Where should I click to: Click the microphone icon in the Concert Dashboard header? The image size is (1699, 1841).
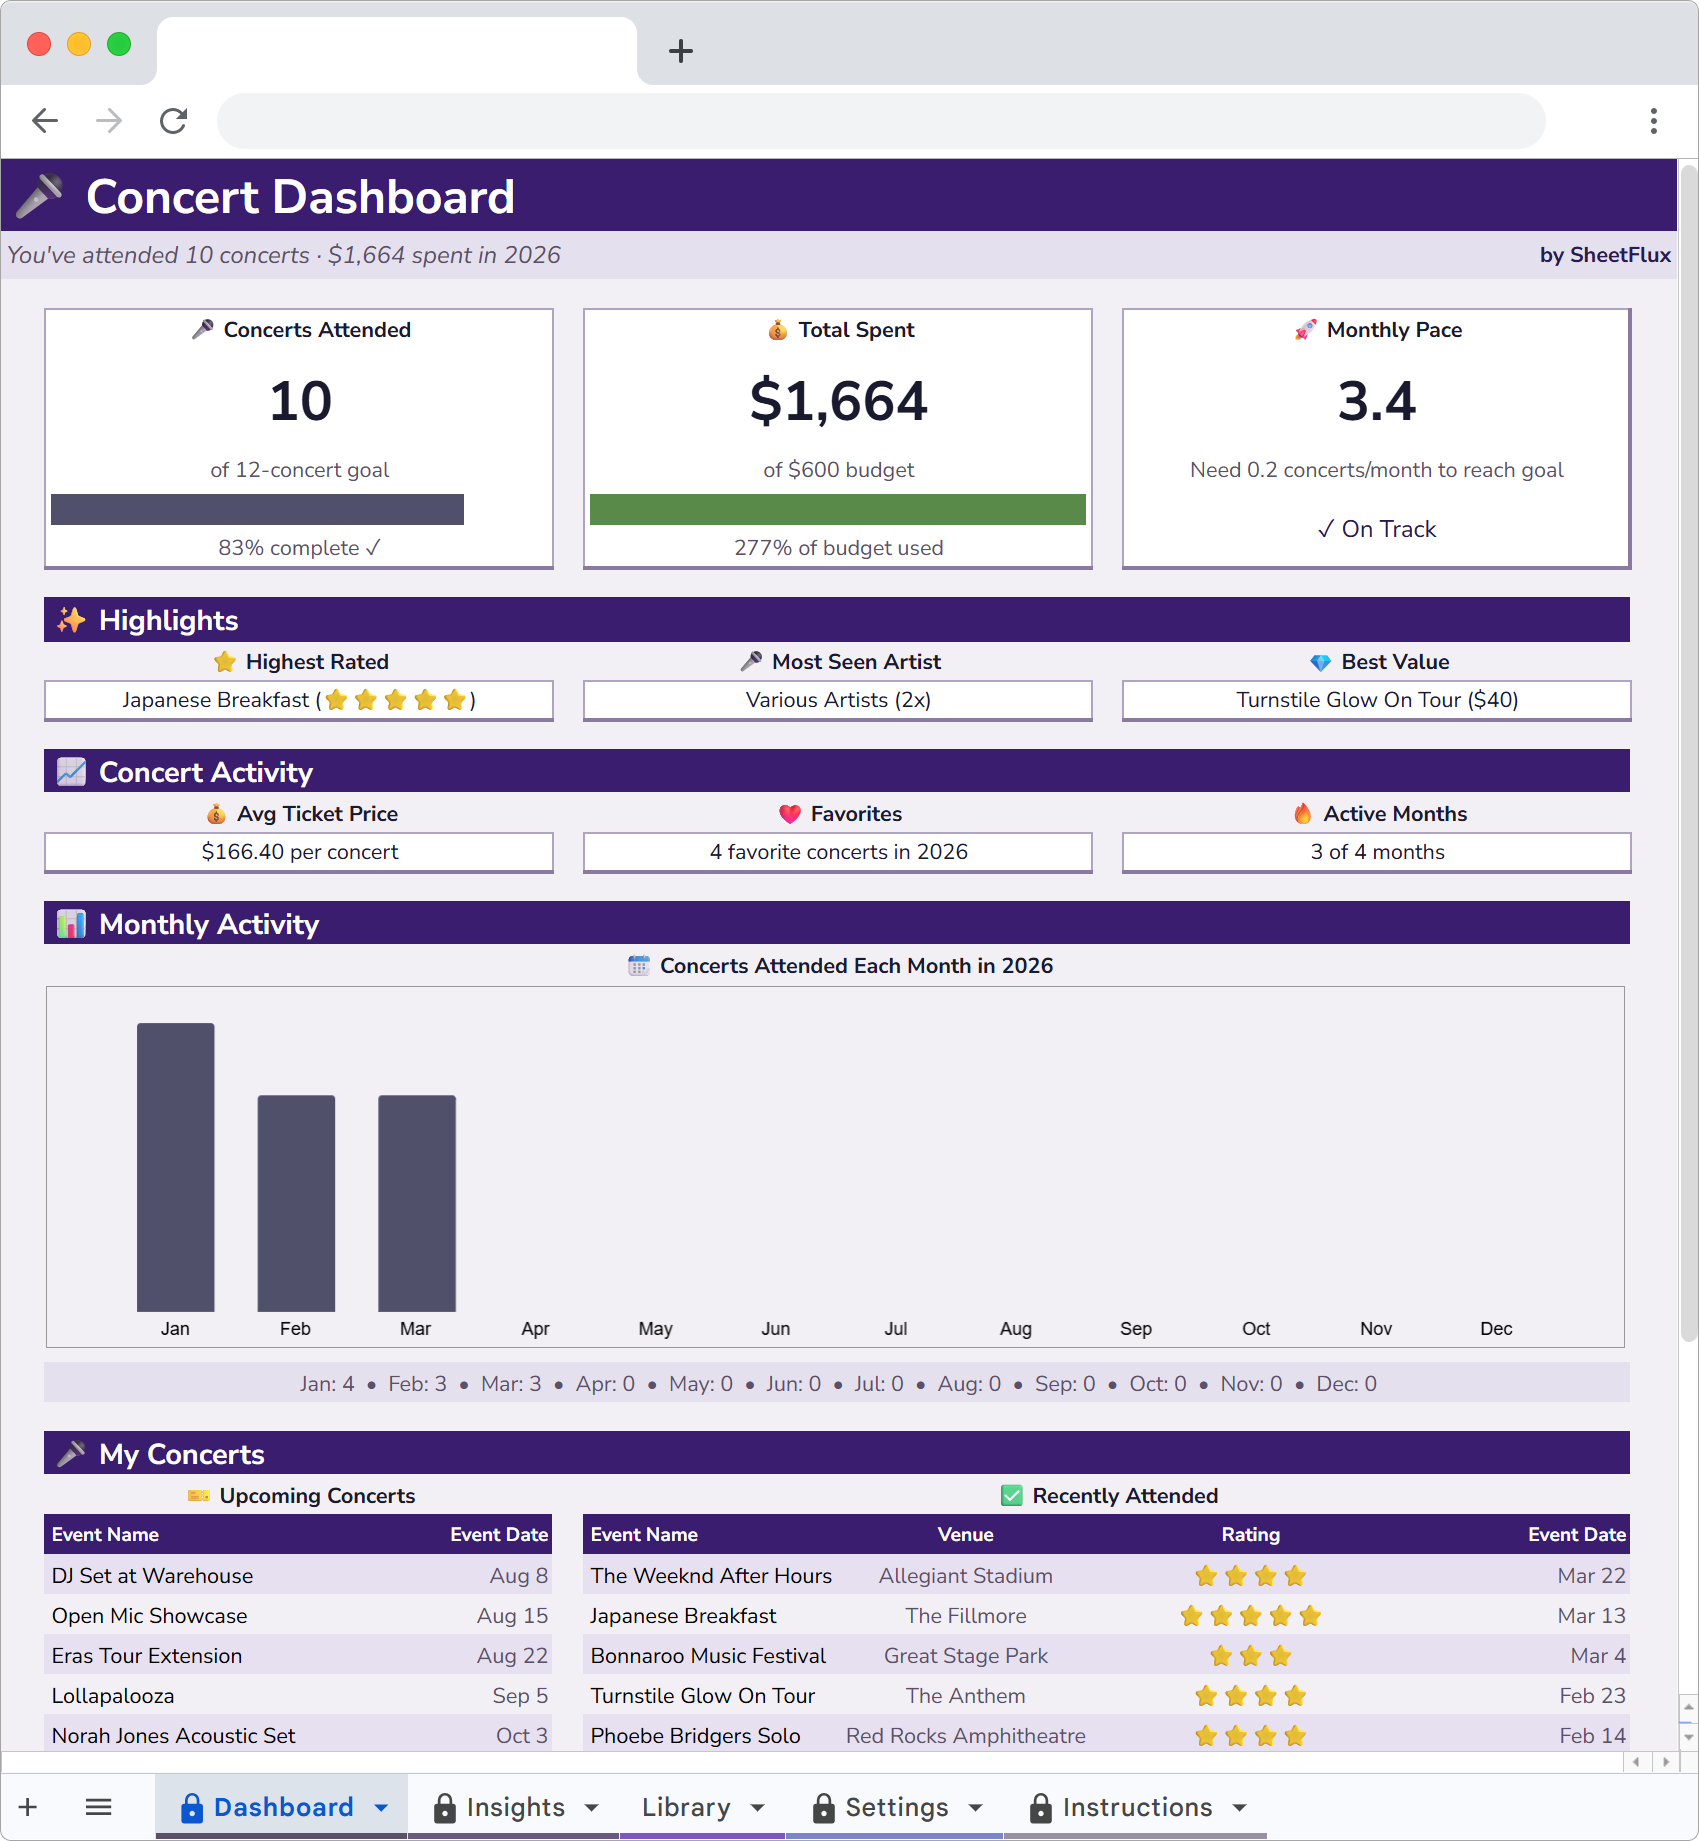[40, 195]
